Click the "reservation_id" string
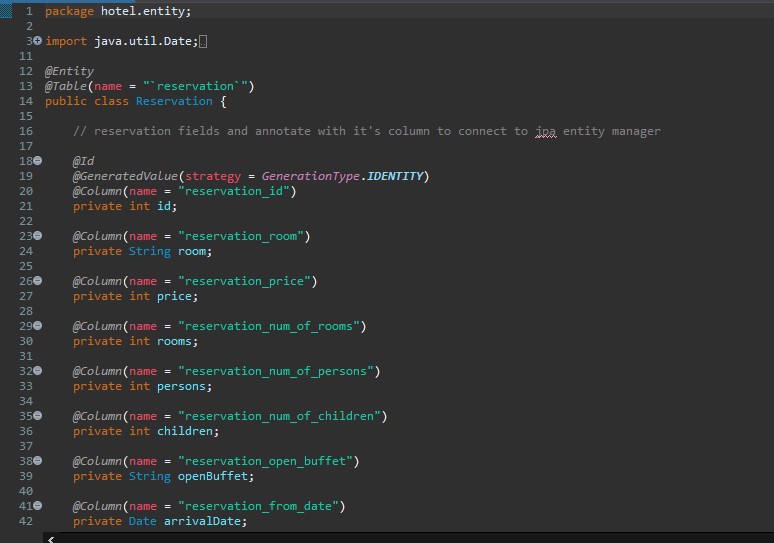Screen dimensions: 774x543 tap(233, 191)
